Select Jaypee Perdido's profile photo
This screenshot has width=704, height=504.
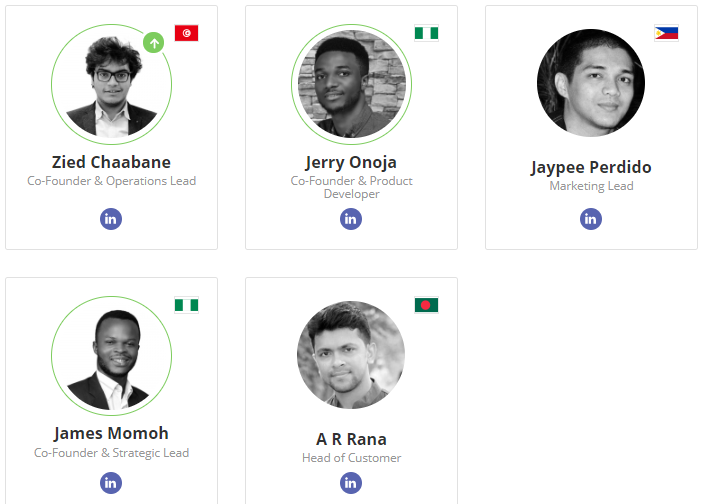(591, 83)
